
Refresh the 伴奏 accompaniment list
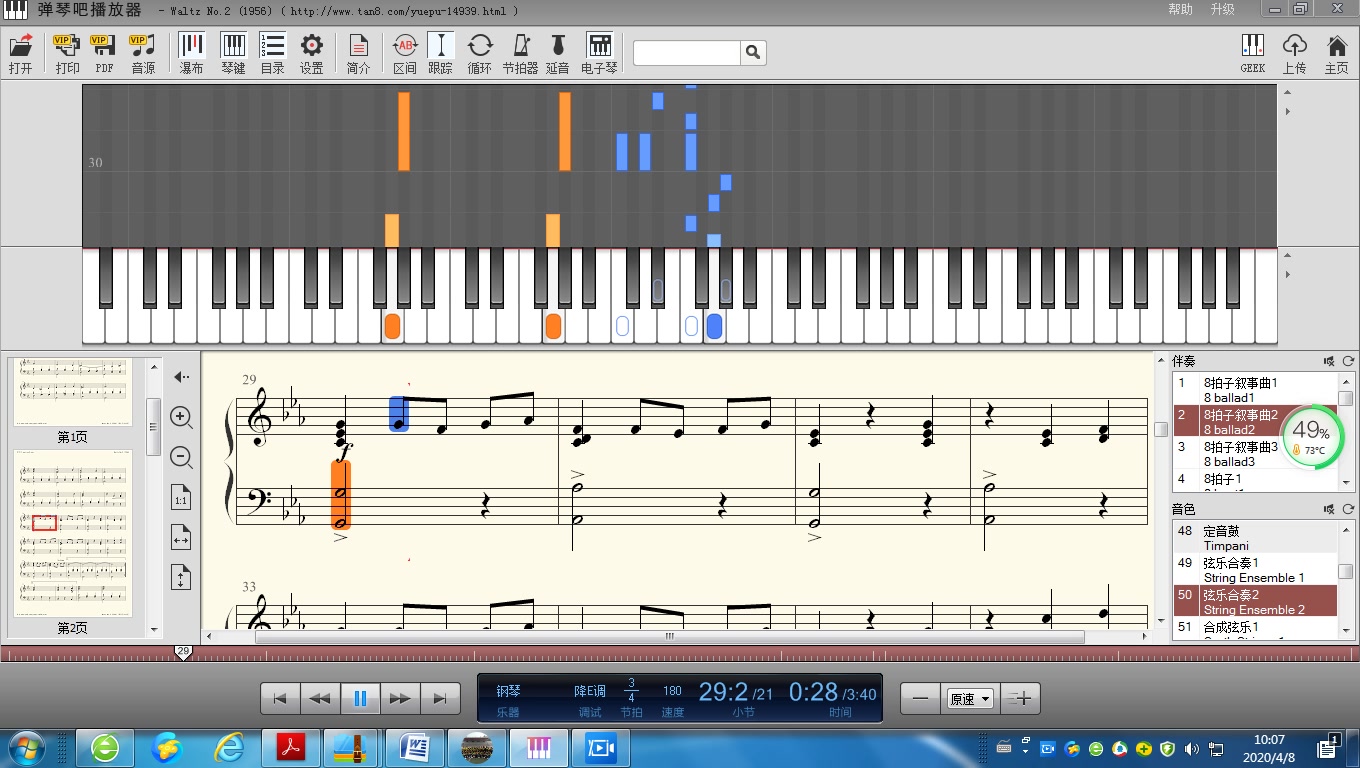click(x=1348, y=361)
